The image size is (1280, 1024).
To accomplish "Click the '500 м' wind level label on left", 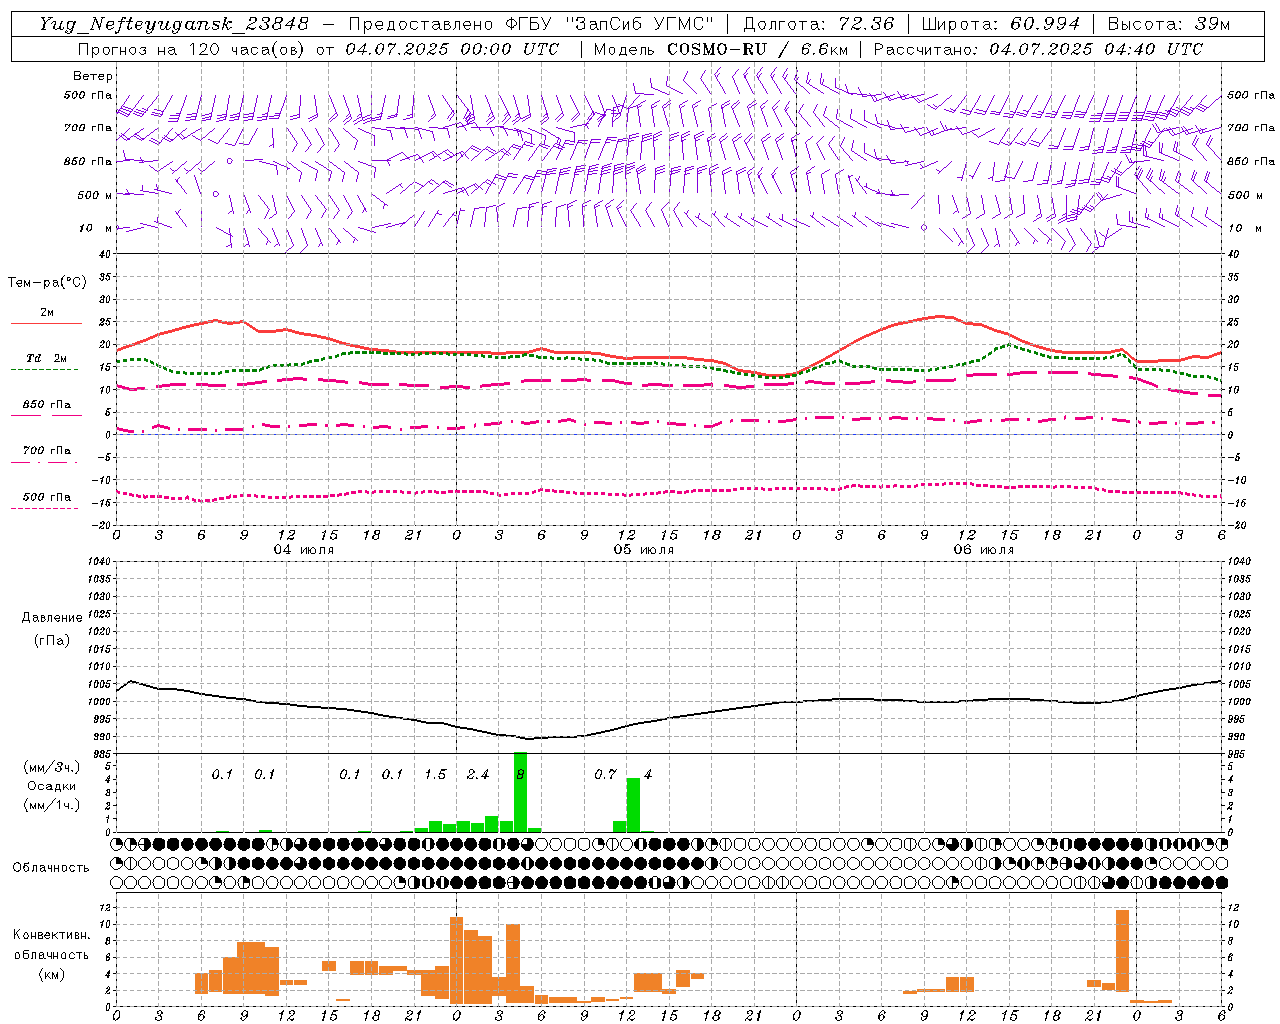I will (94, 195).
